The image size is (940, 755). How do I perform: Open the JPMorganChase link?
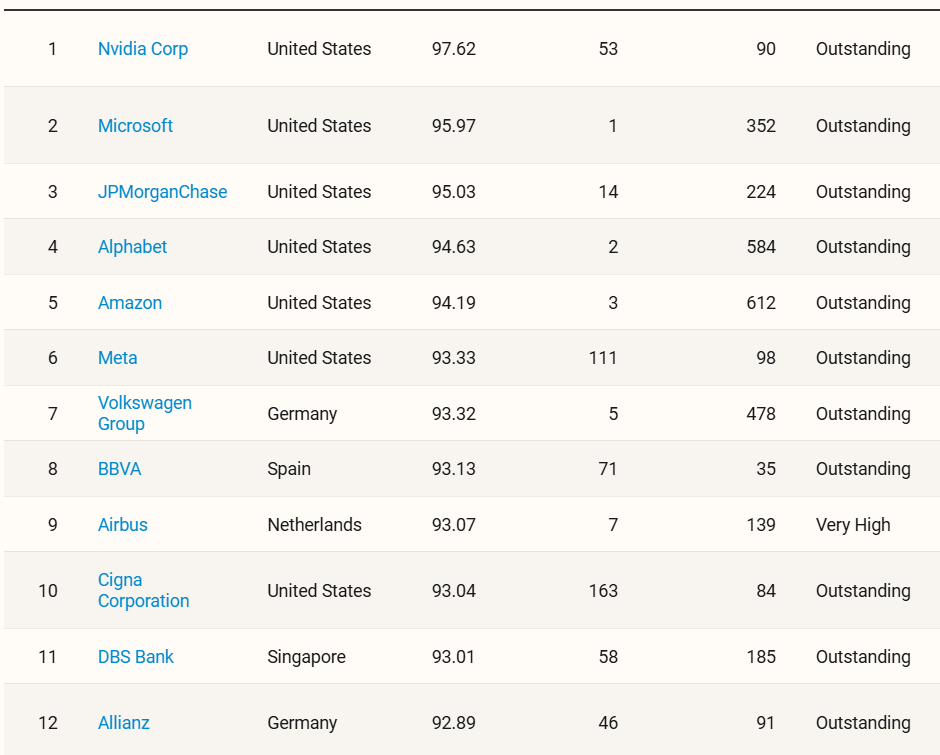(x=162, y=192)
